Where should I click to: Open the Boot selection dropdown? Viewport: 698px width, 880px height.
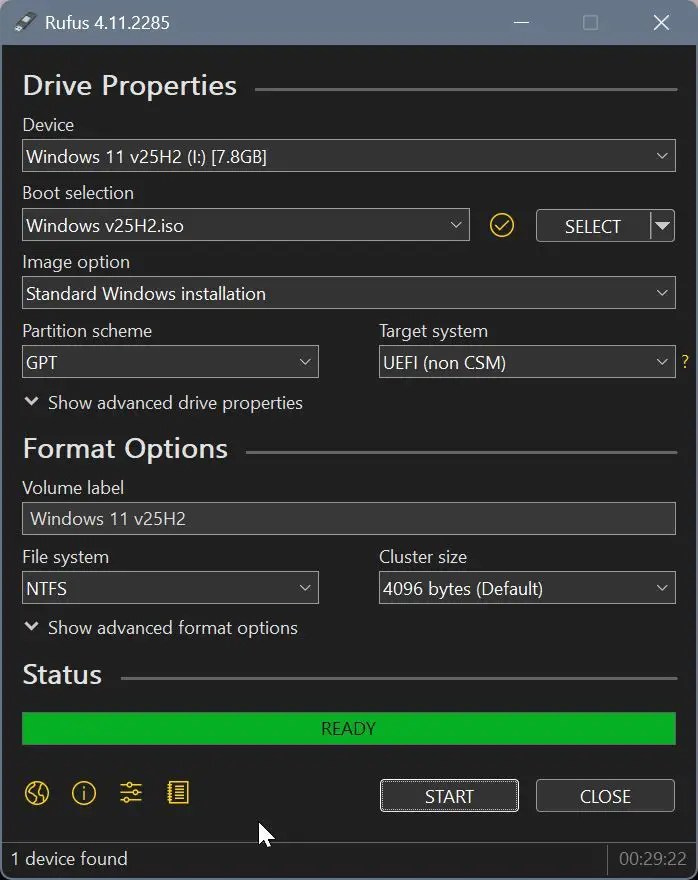point(246,225)
